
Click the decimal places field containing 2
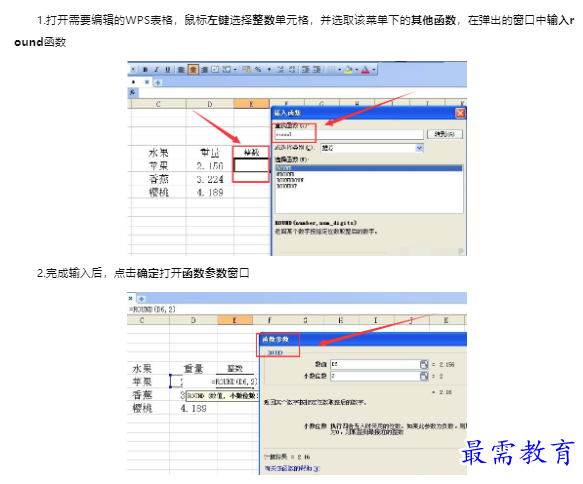coord(375,376)
